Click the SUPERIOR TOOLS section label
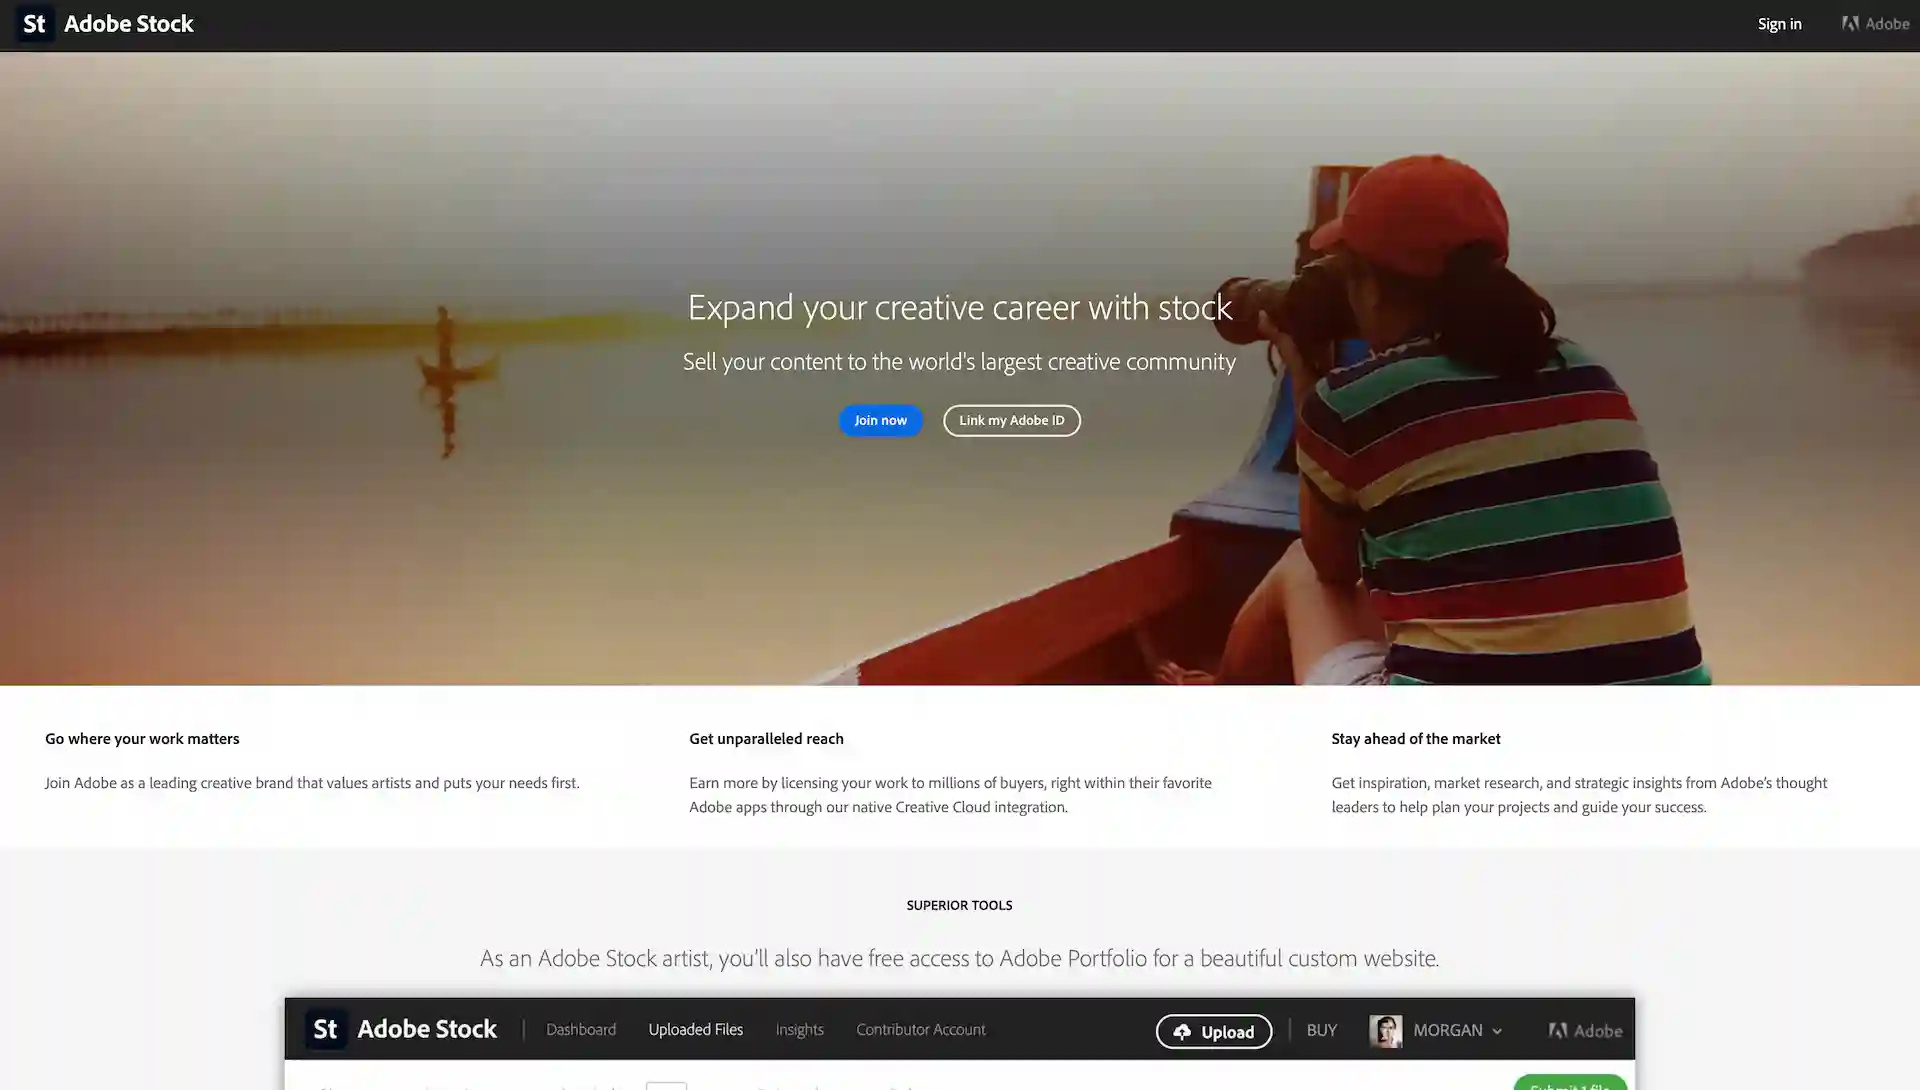Viewport: 1920px width, 1090px height. pos(959,905)
